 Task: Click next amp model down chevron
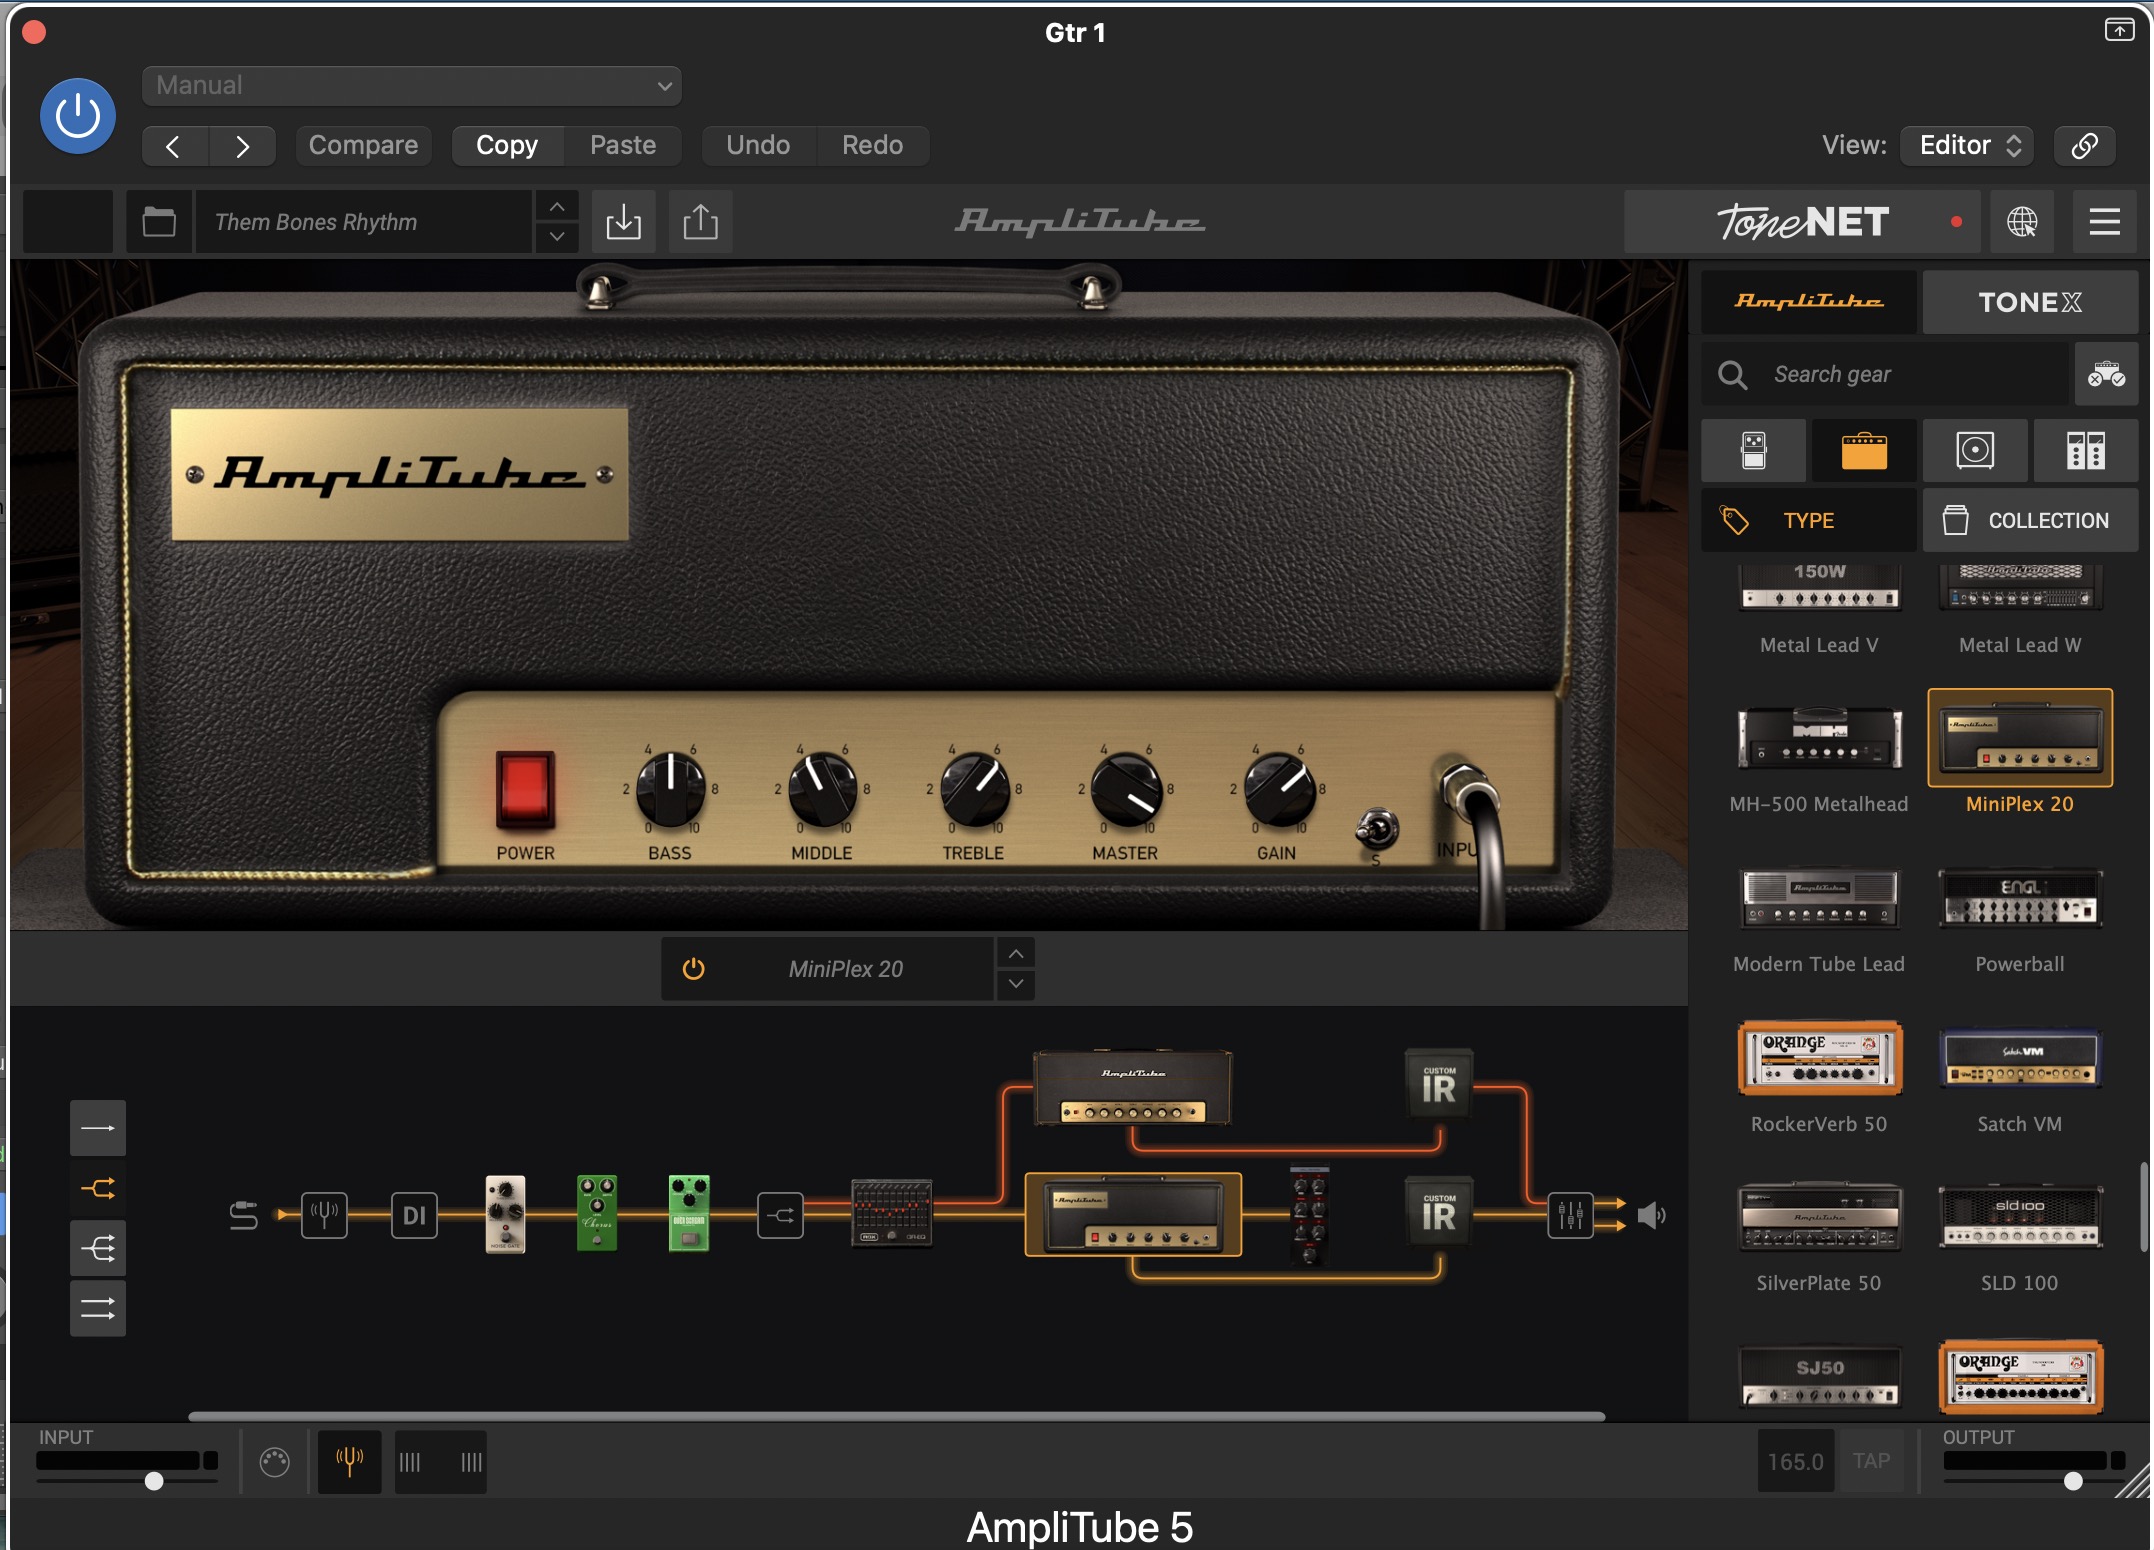point(1016,984)
